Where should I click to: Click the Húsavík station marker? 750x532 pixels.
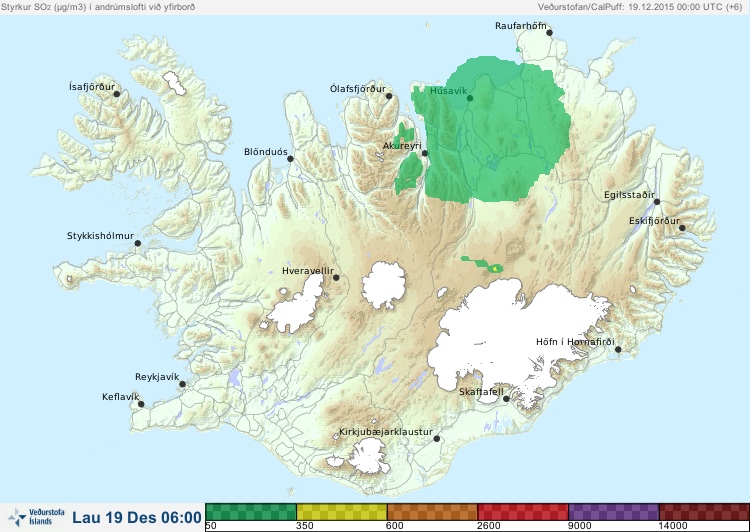point(470,98)
